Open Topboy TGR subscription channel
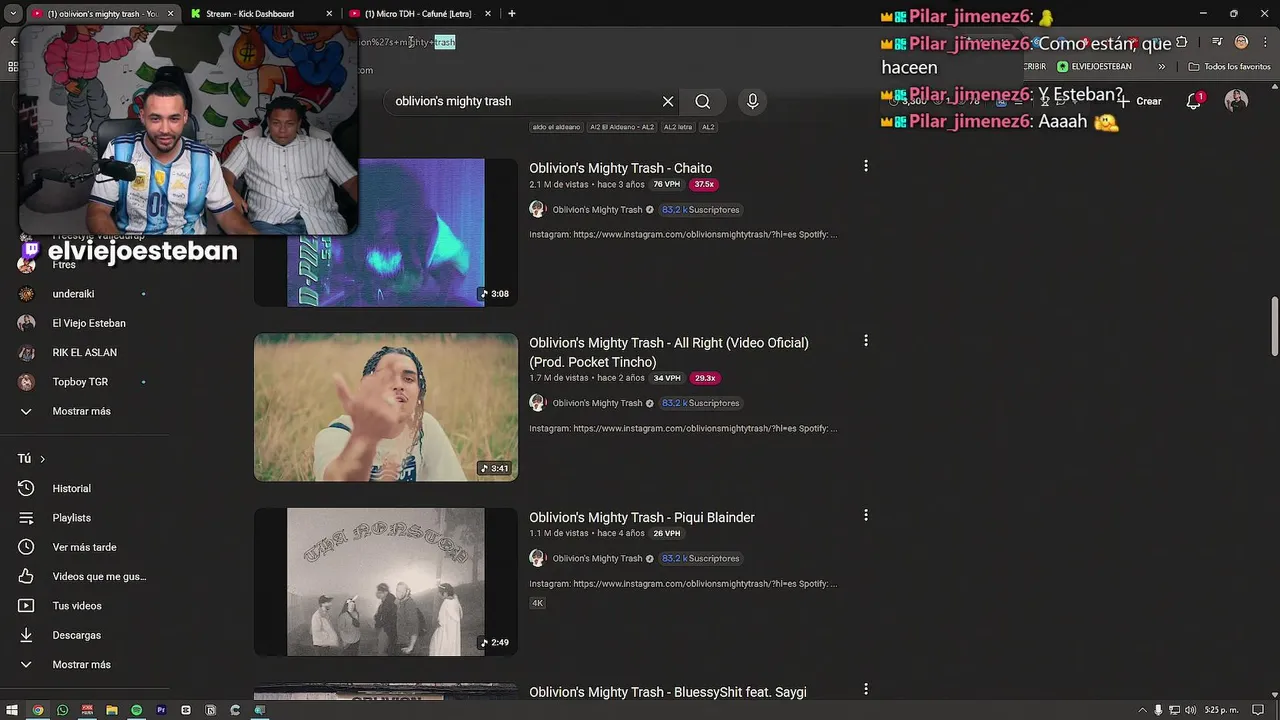Viewport: 1280px width, 720px height. point(80,382)
